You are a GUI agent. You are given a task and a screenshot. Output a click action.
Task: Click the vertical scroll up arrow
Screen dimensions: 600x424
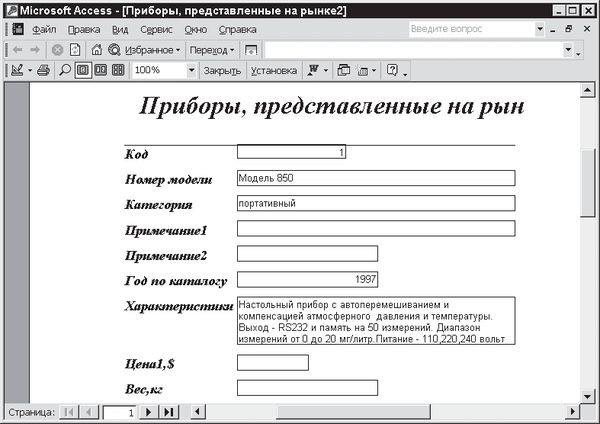click(x=587, y=90)
